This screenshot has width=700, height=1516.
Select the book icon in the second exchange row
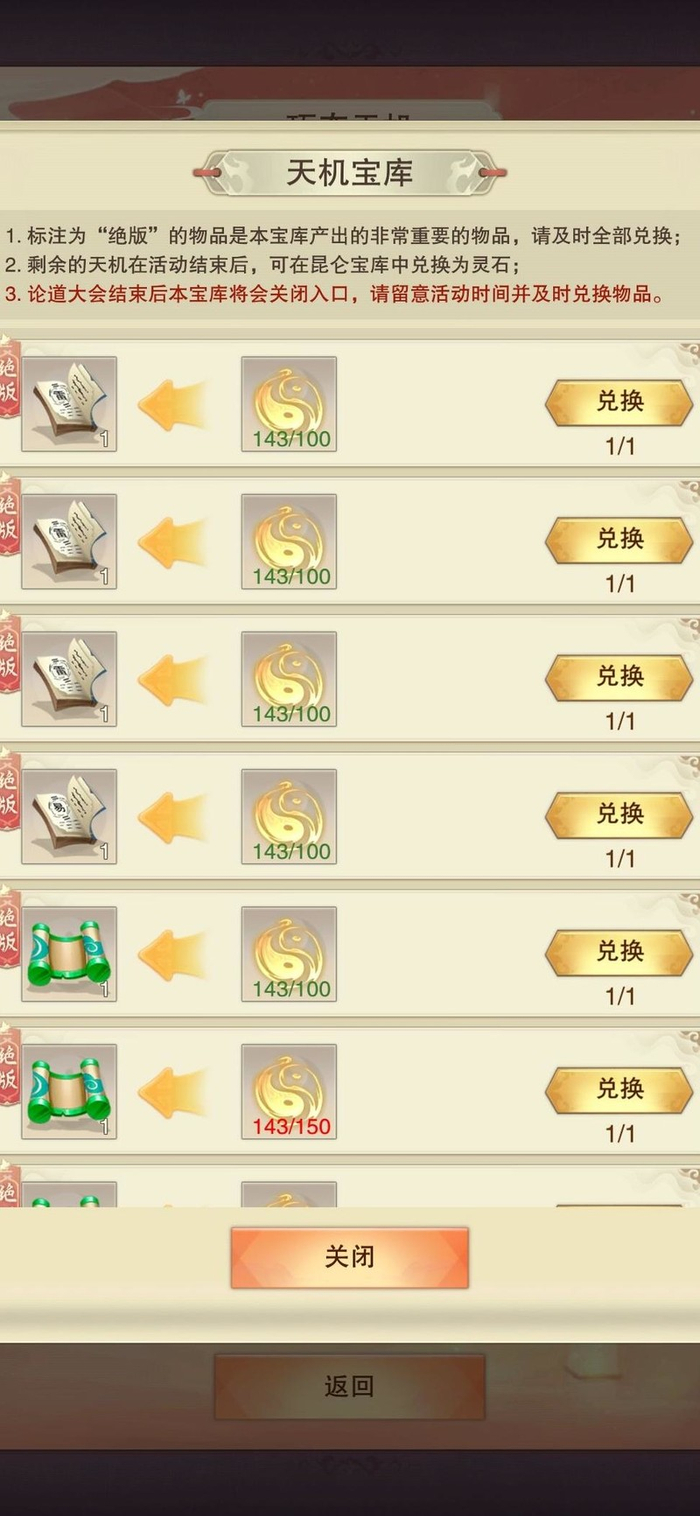pyautogui.click(x=69, y=541)
